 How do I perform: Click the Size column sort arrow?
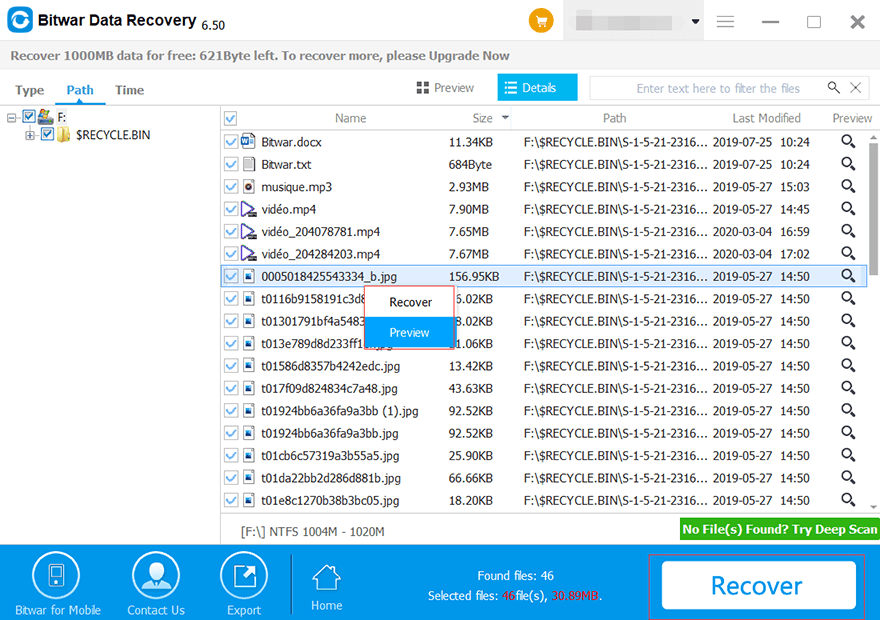pyautogui.click(x=505, y=118)
